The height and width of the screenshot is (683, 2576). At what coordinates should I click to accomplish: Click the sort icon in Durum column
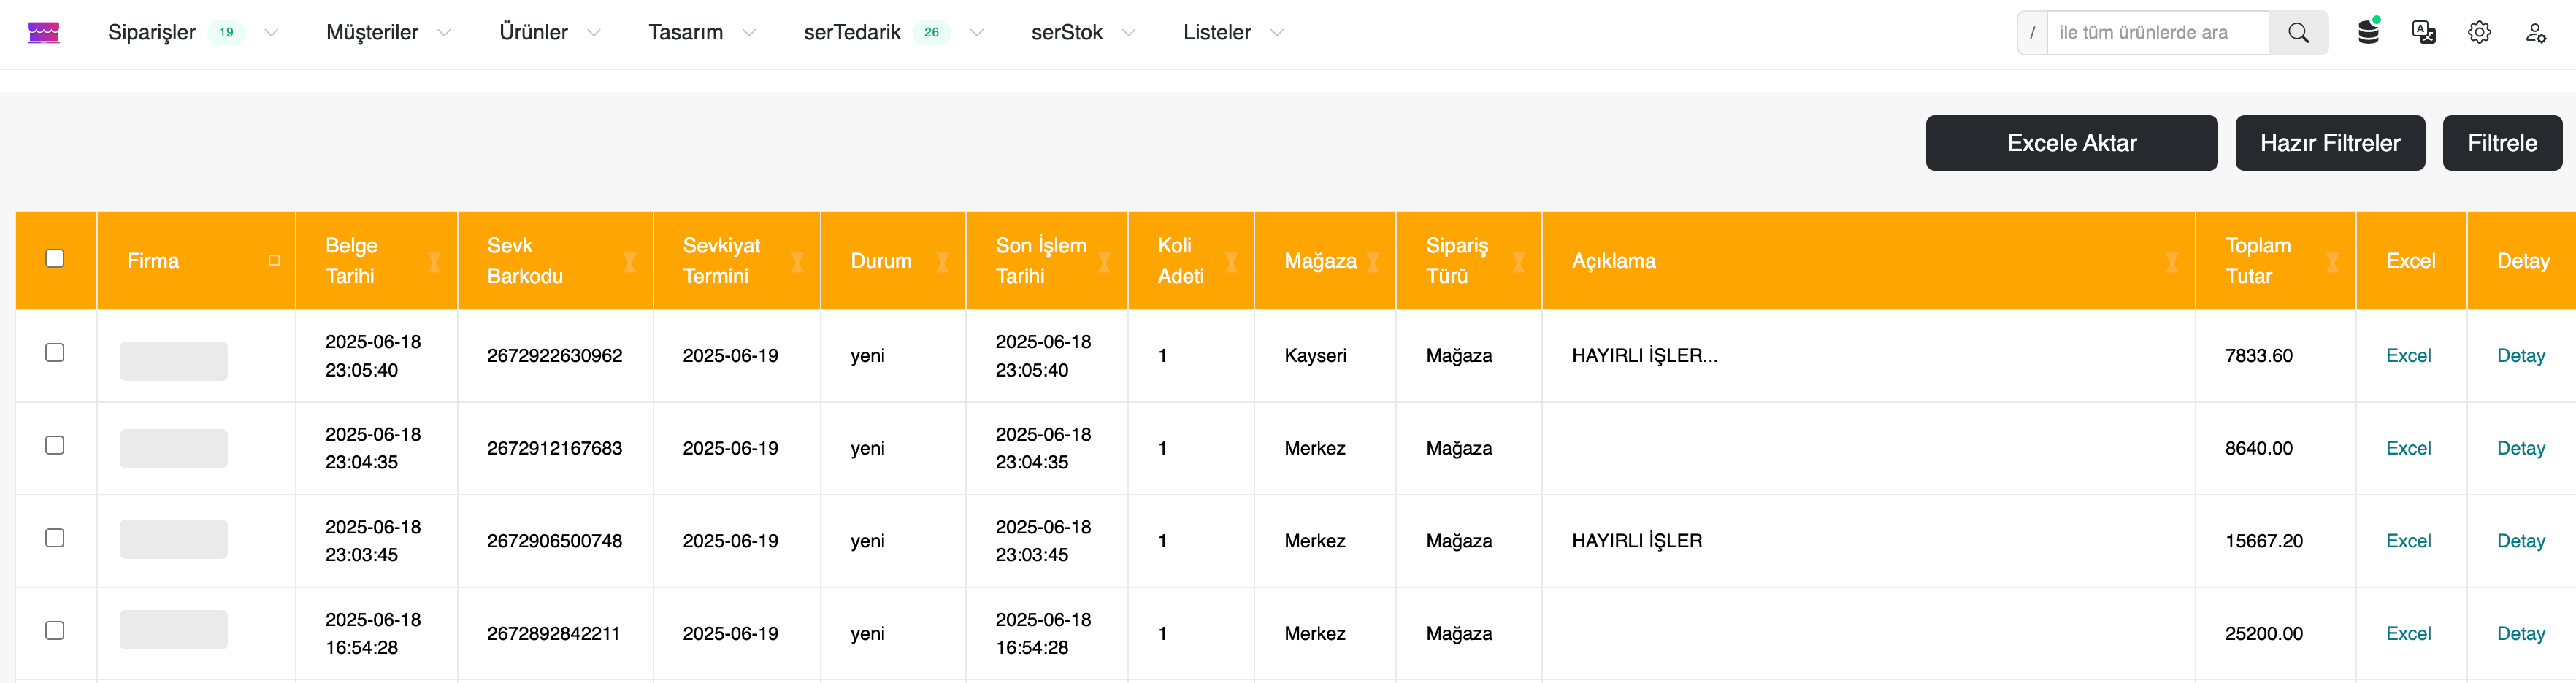942,261
